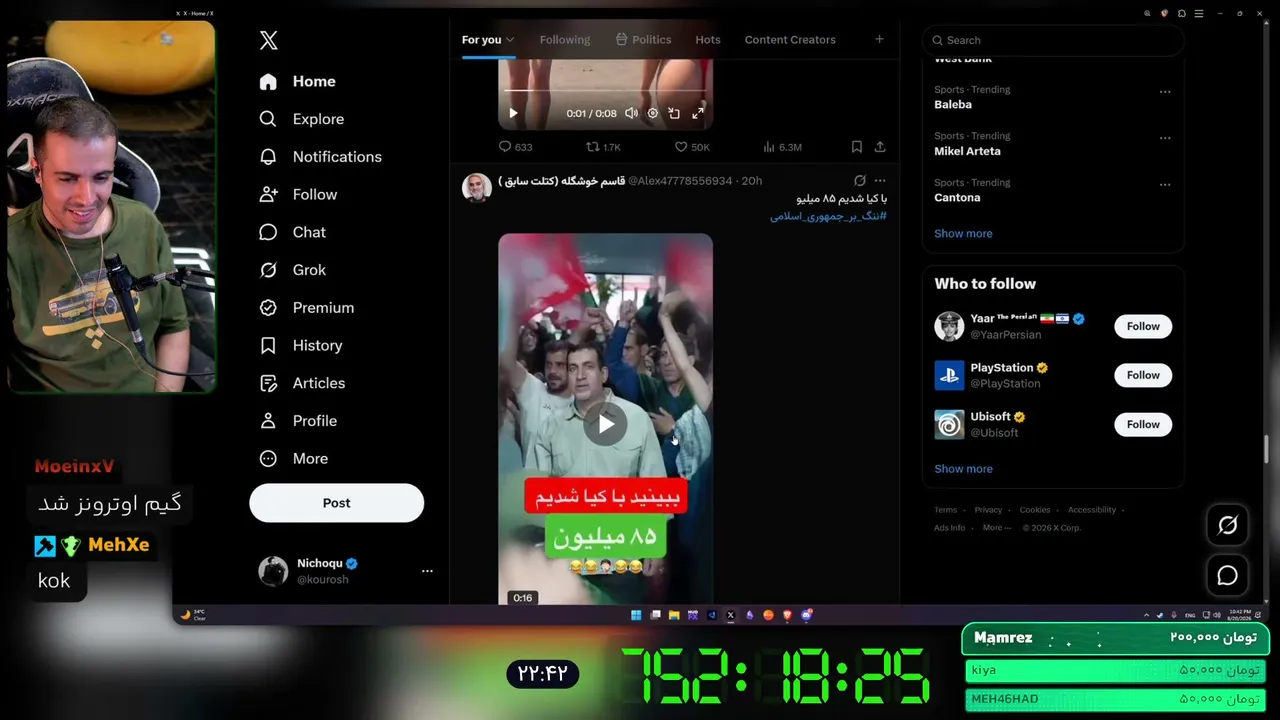Open the floating Grok button
Viewport: 1280px width, 720px height.
click(1227, 525)
